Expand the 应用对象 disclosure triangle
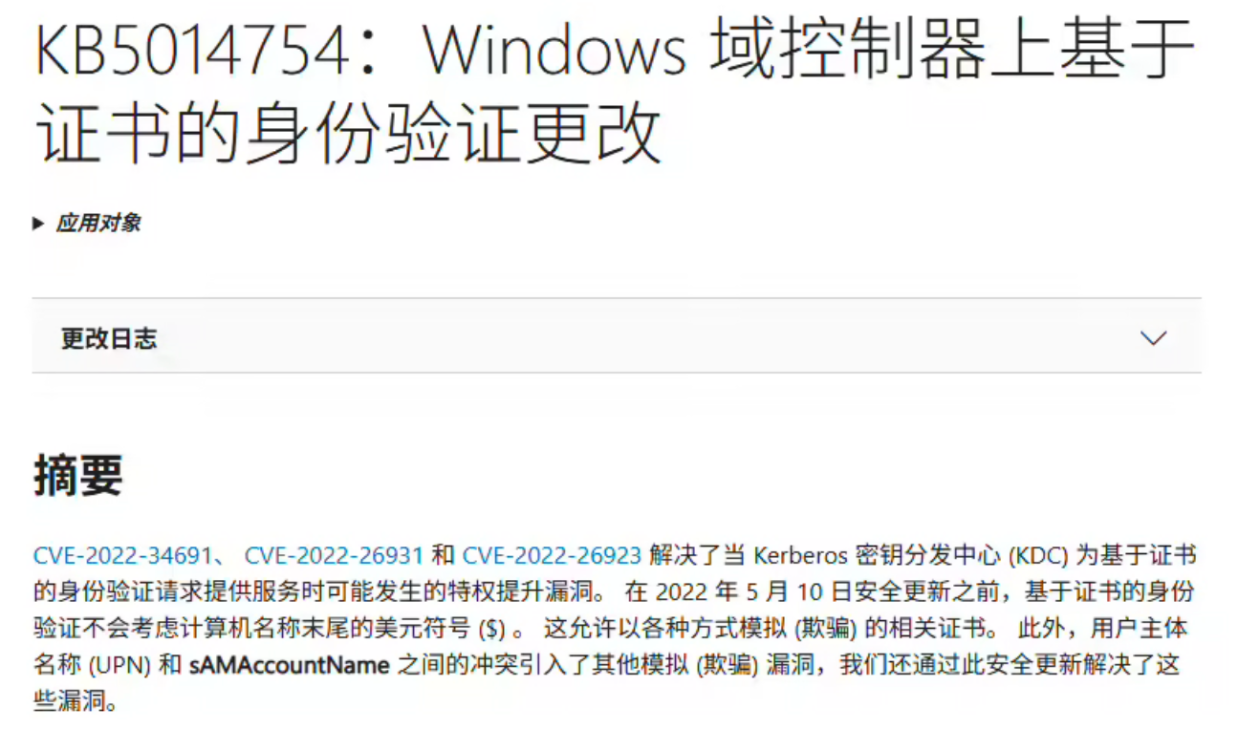Screen dimensions: 1260x730 tap(38, 223)
